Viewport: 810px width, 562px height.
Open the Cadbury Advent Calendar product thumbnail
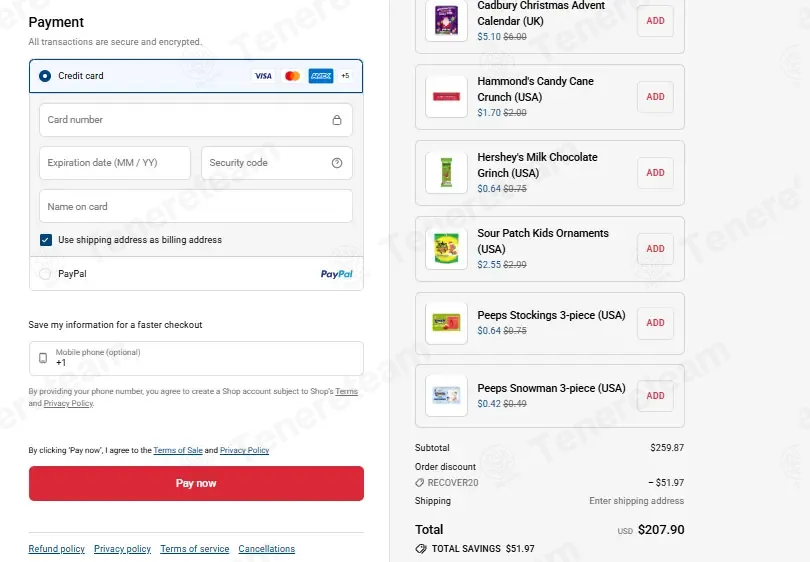(446, 21)
